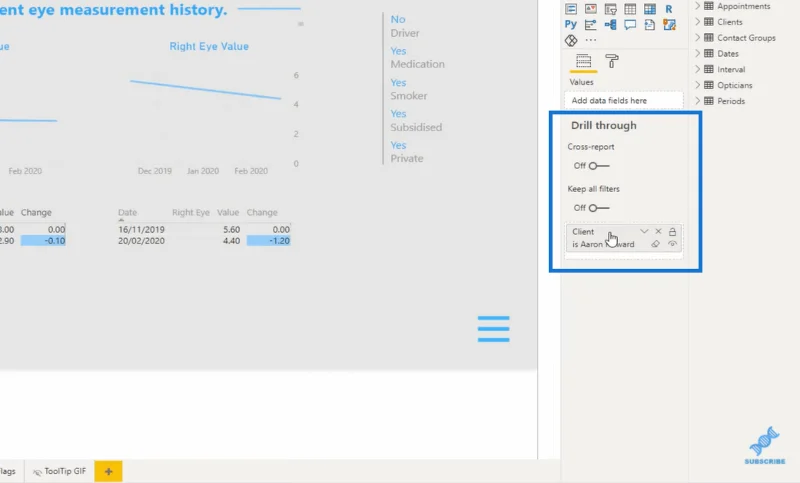Viewport: 800px width, 483px height.
Task: Click the Subsidised card label
Action: tap(416, 128)
